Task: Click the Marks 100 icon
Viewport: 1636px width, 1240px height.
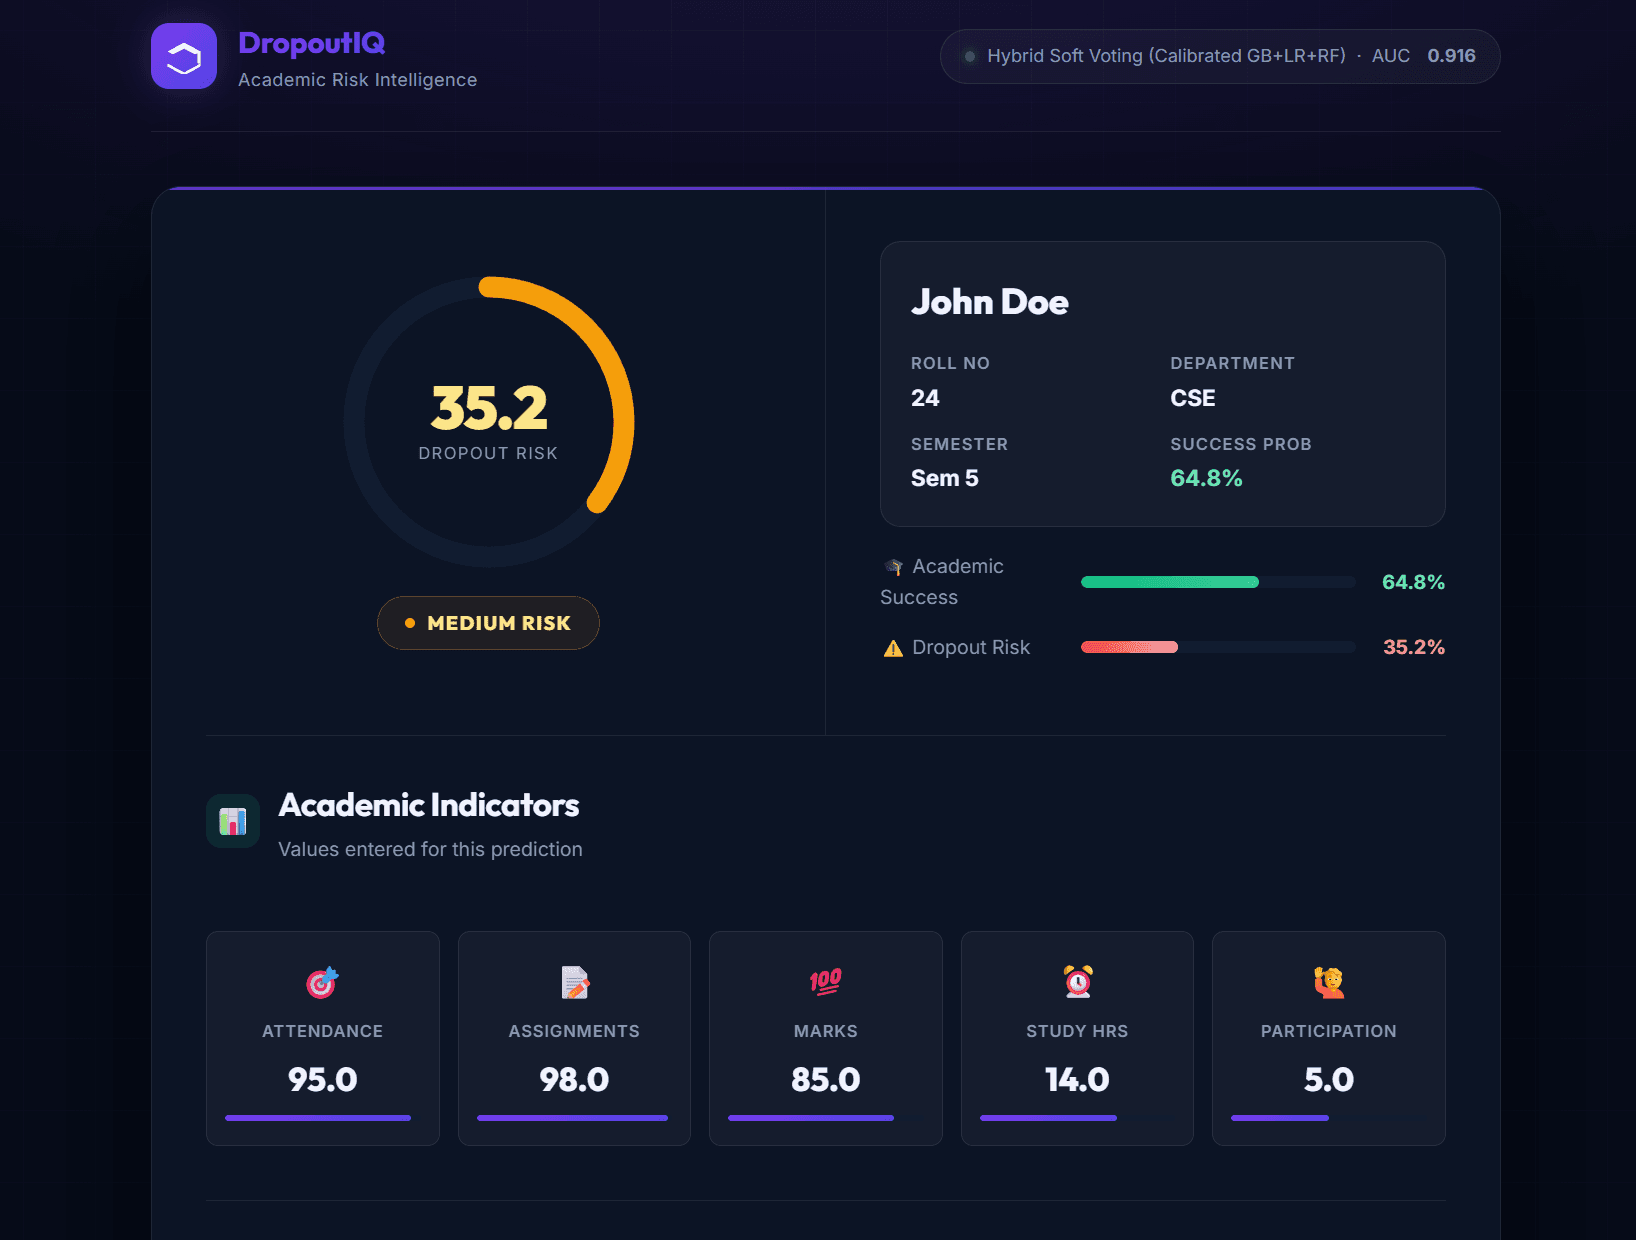Action: (826, 982)
